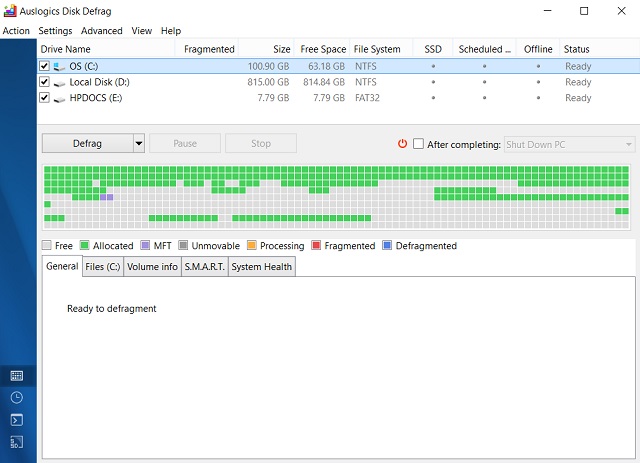Select the Local Disk (D:) row name

point(100,82)
